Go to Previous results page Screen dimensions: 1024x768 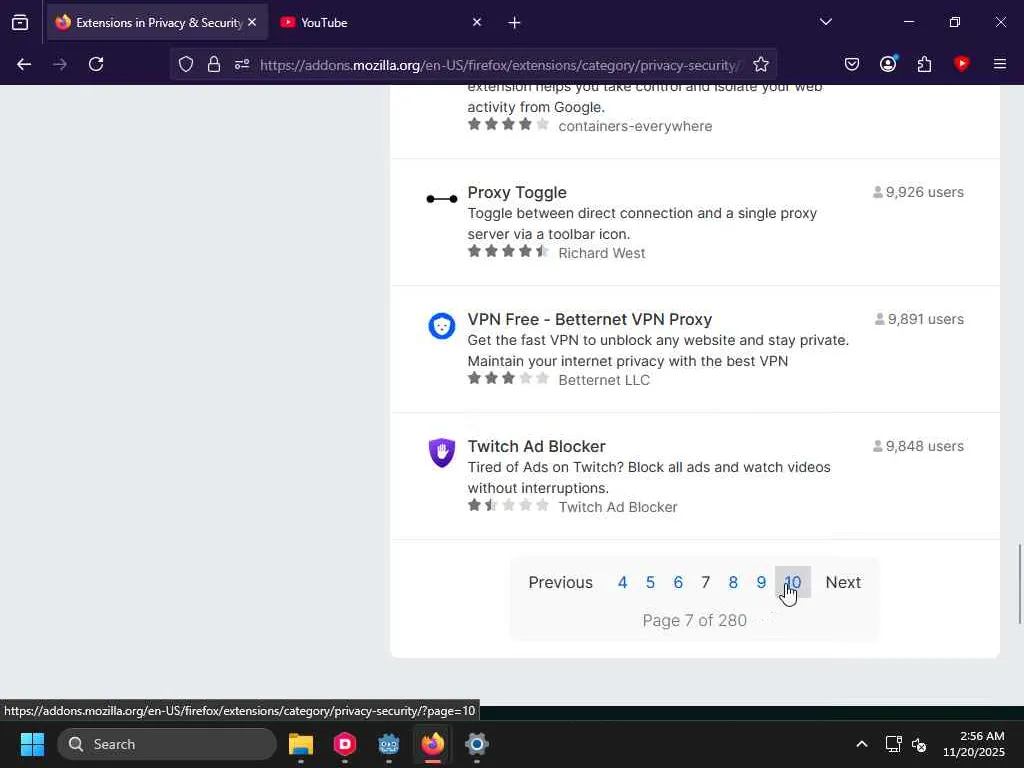pyautogui.click(x=560, y=583)
